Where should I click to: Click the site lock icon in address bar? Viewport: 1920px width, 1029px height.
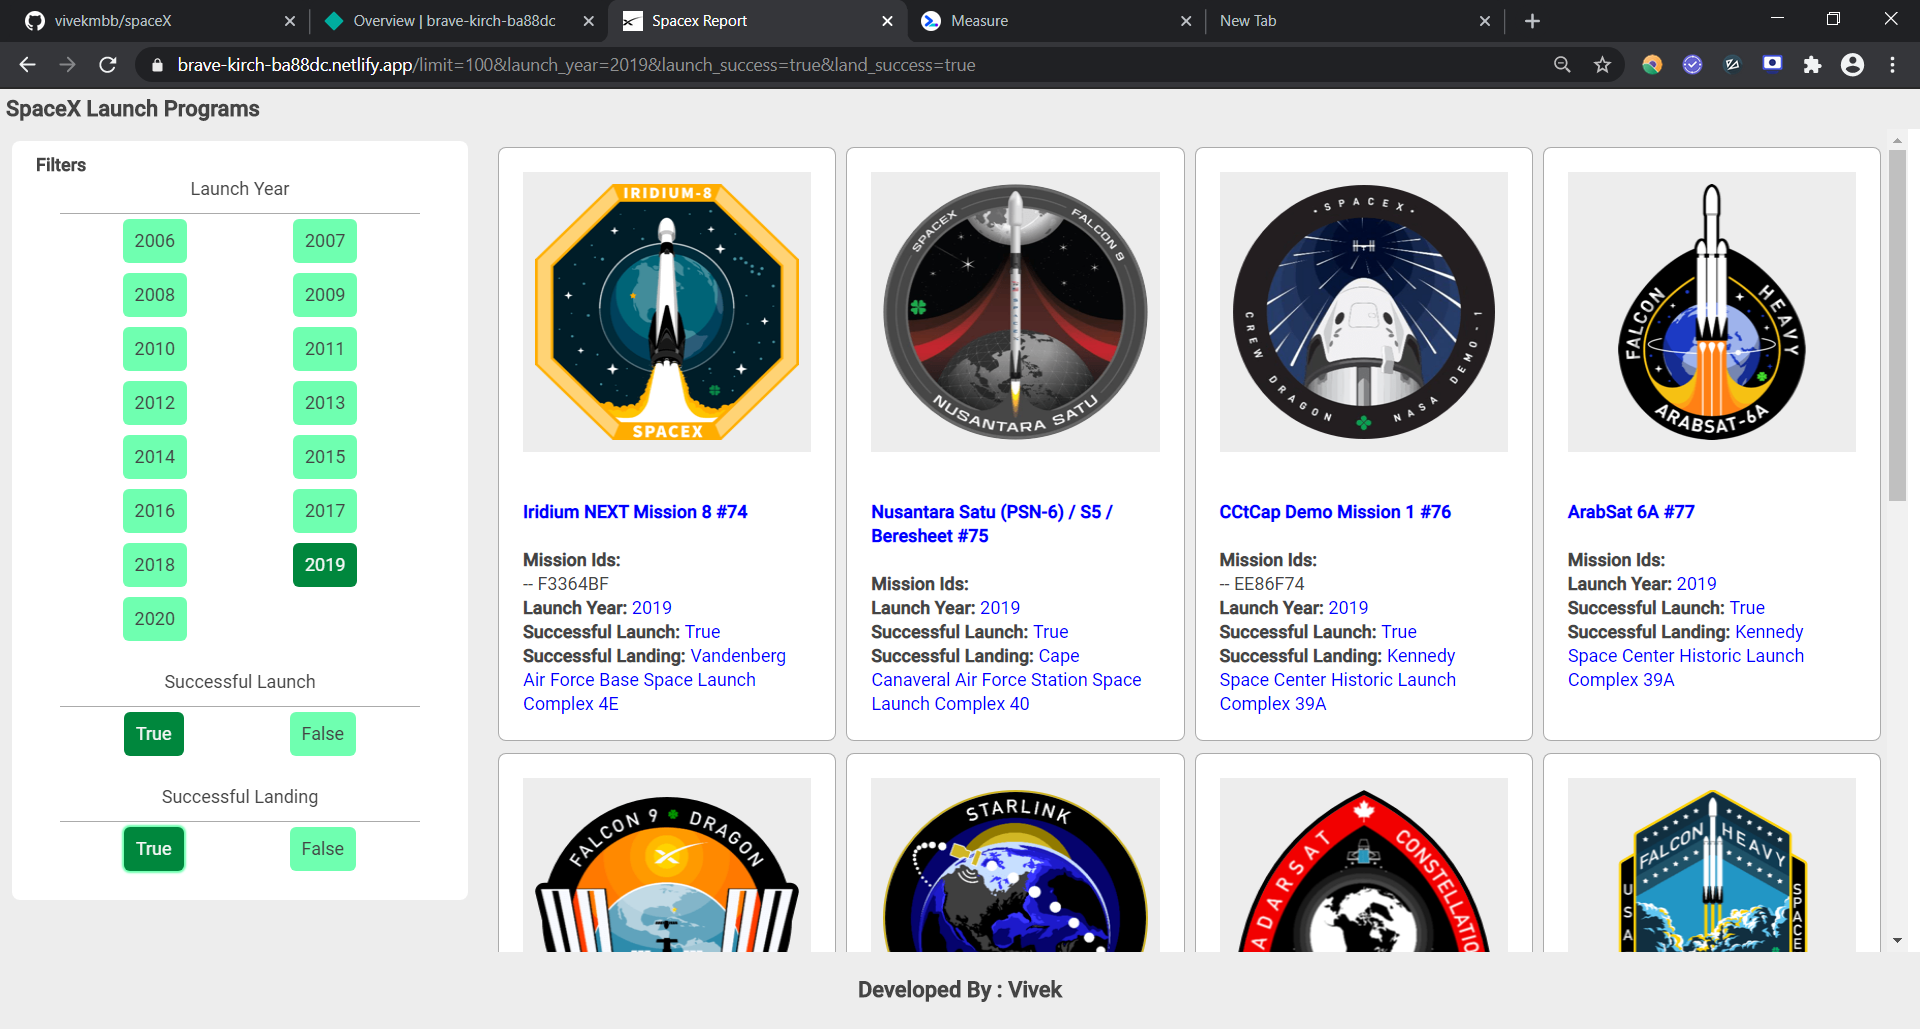[x=157, y=65]
